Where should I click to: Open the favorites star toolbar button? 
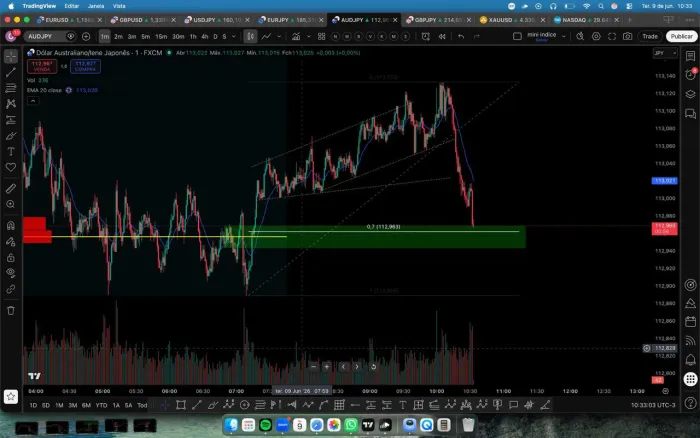pos(11,396)
